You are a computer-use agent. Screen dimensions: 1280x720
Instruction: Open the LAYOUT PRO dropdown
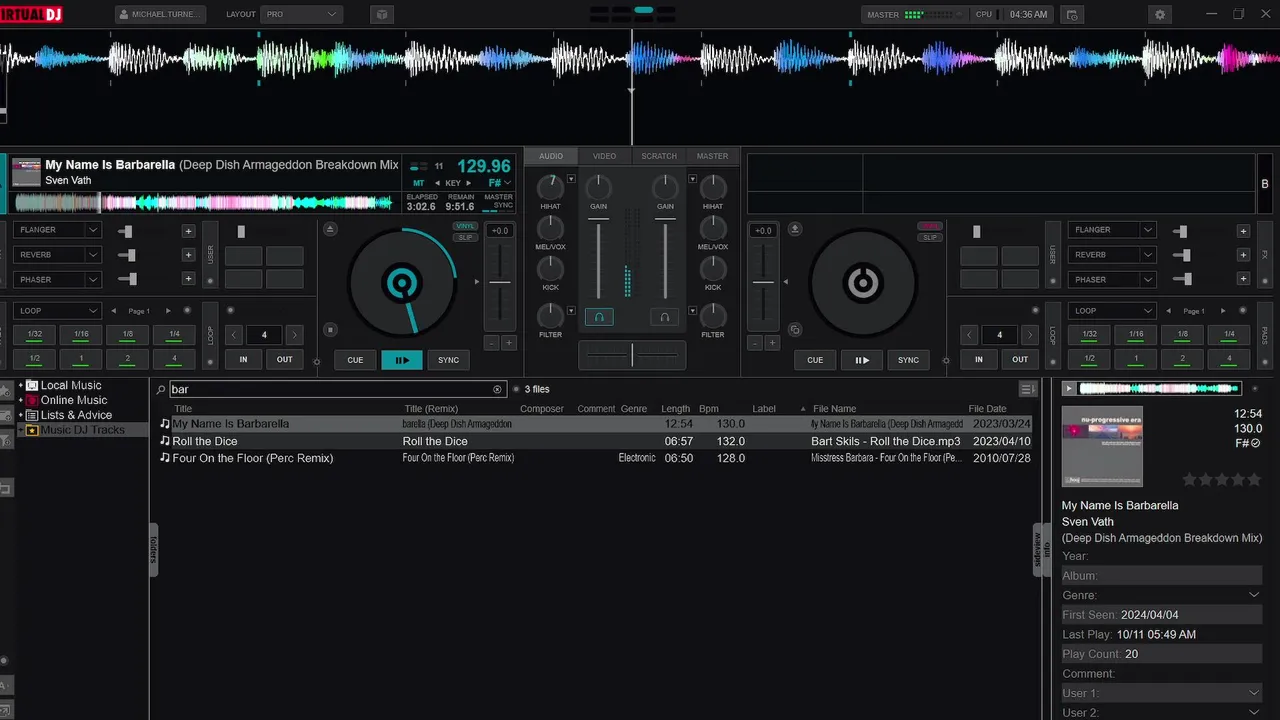point(302,15)
